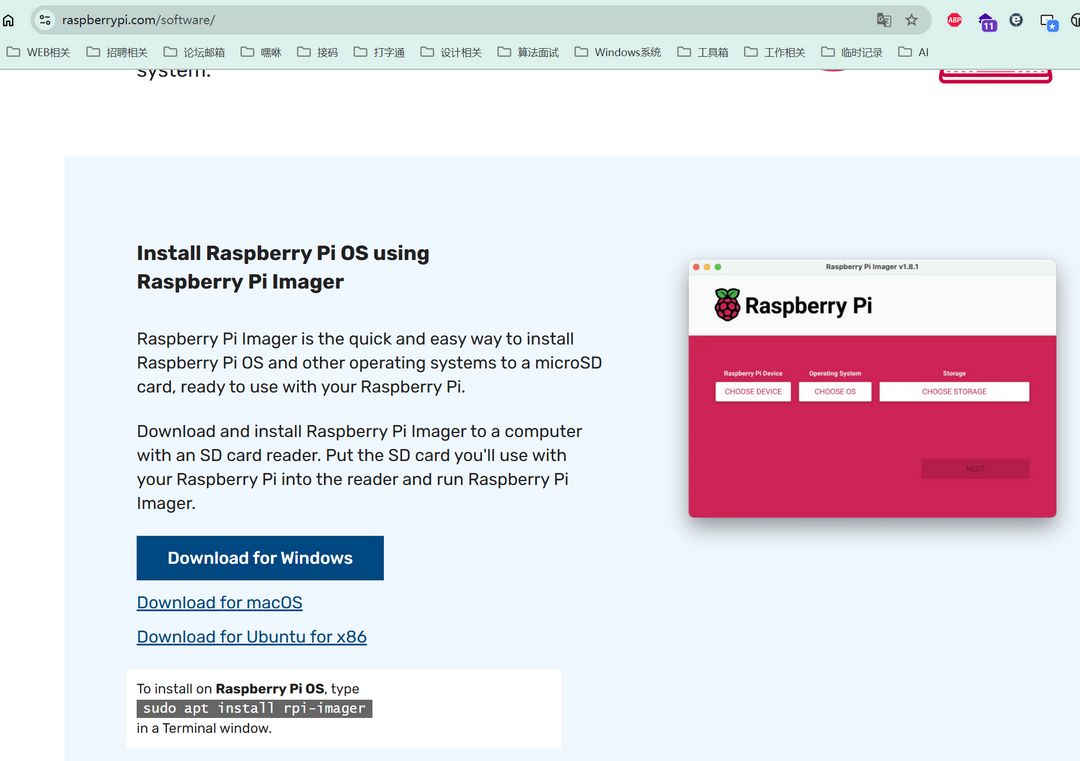Open the 打字通 bookmark folder

[379, 52]
